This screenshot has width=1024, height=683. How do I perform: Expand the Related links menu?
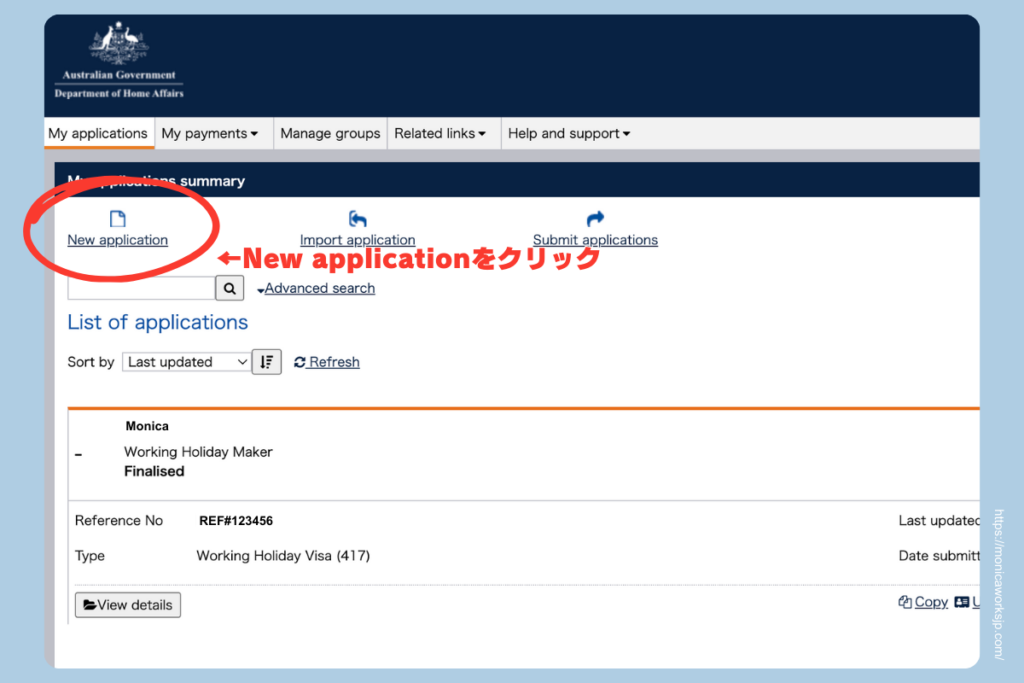coord(440,133)
